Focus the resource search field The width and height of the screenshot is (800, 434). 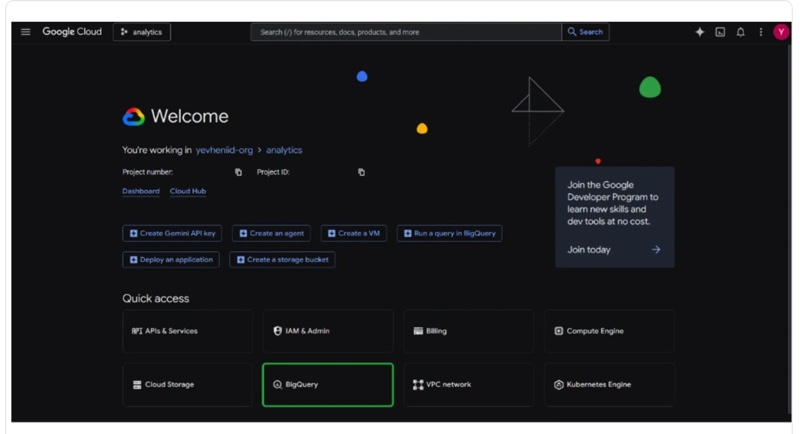click(406, 32)
